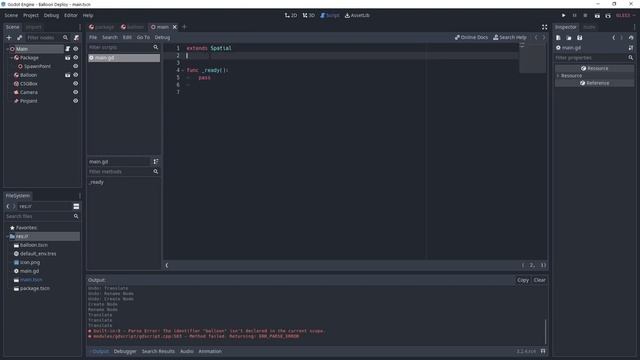640x360 pixels.
Task: Click search icon in Filter properties field
Action: pos(631,58)
